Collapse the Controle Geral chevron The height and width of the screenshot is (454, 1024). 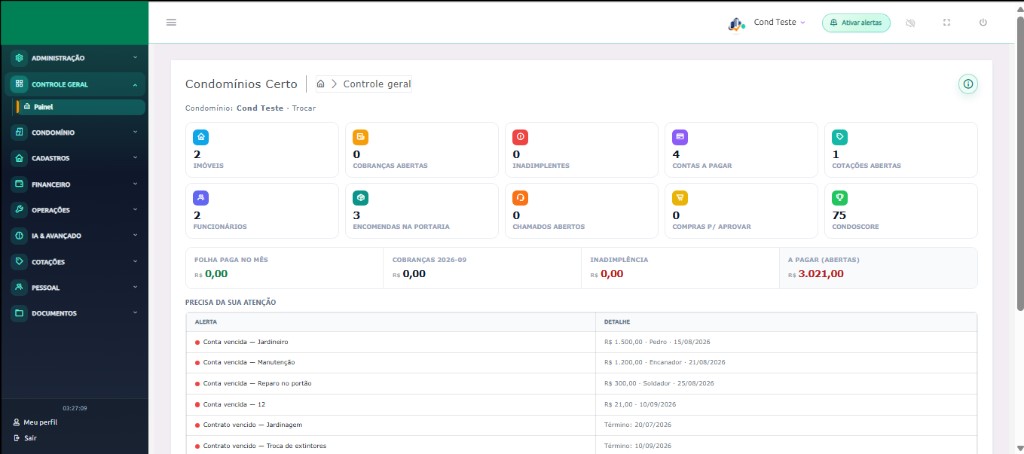135,84
